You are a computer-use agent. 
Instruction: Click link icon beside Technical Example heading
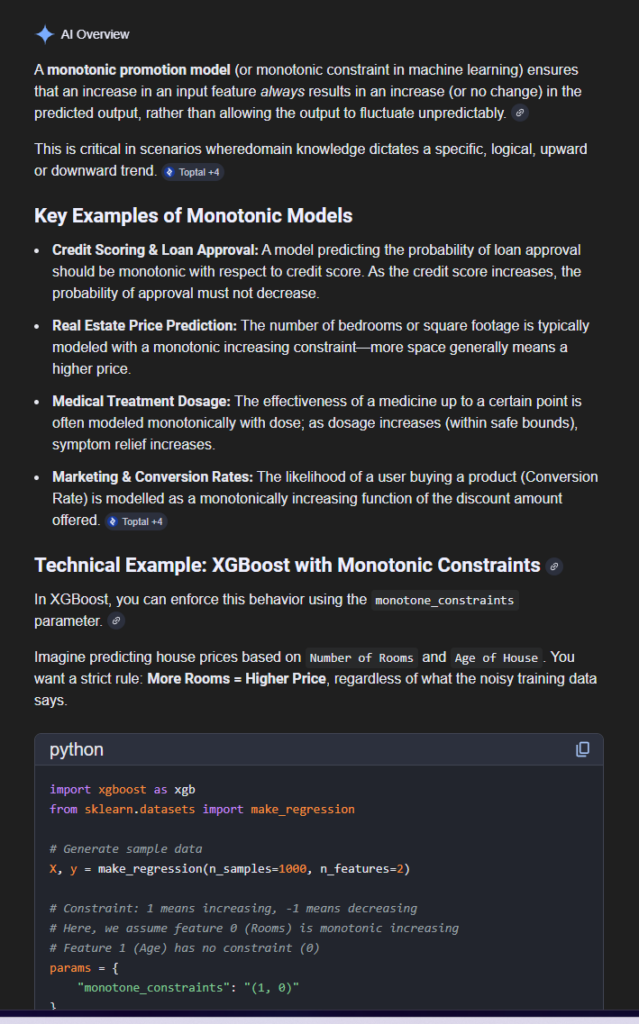click(554, 566)
